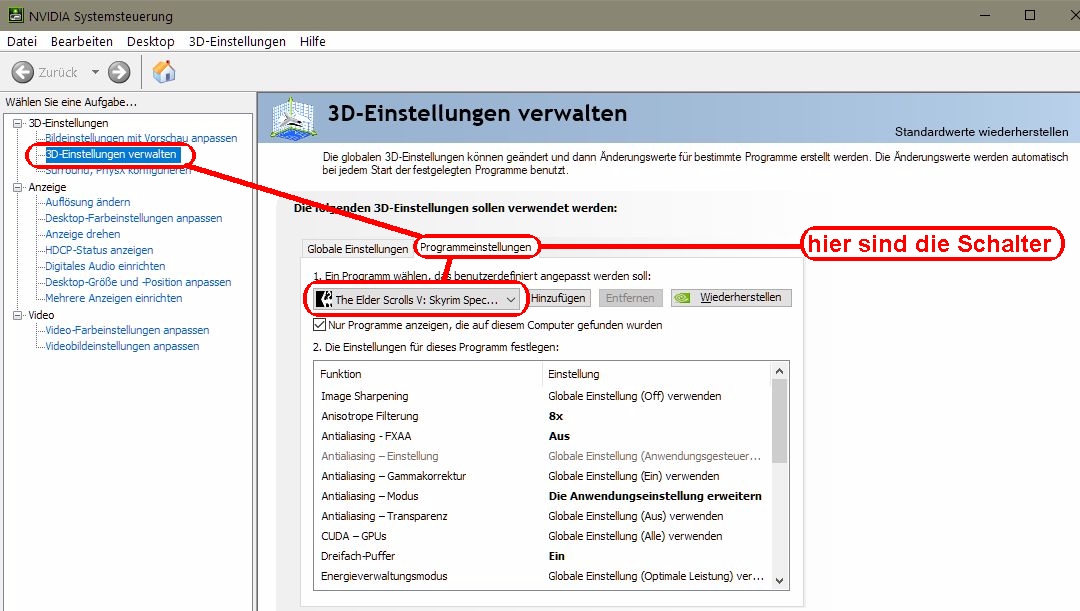The image size is (1080, 611).
Task: Open the Hilfe menu
Action: point(312,42)
